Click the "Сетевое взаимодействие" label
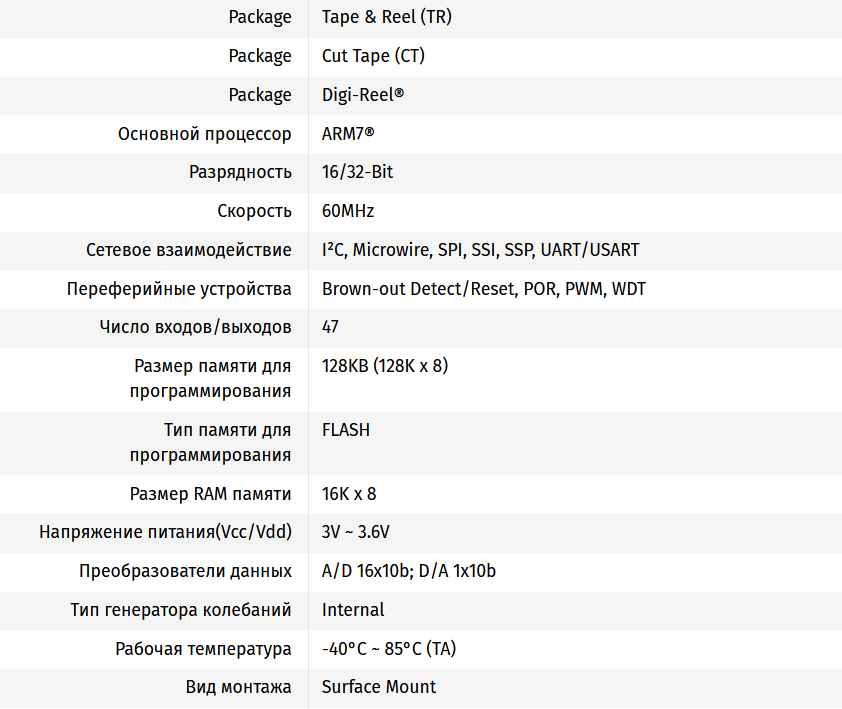Screen dimensions: 842x709 tap(189, 250)
